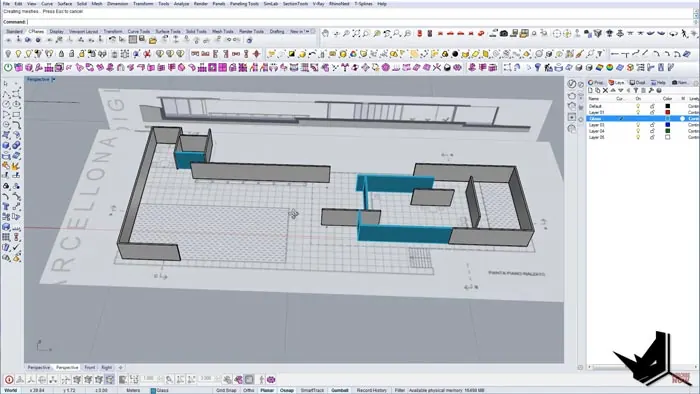Switch to the Right viewport tab
The width and height of the screenshot is (700, 394).
pyautogui.click(x=106, y=368)
